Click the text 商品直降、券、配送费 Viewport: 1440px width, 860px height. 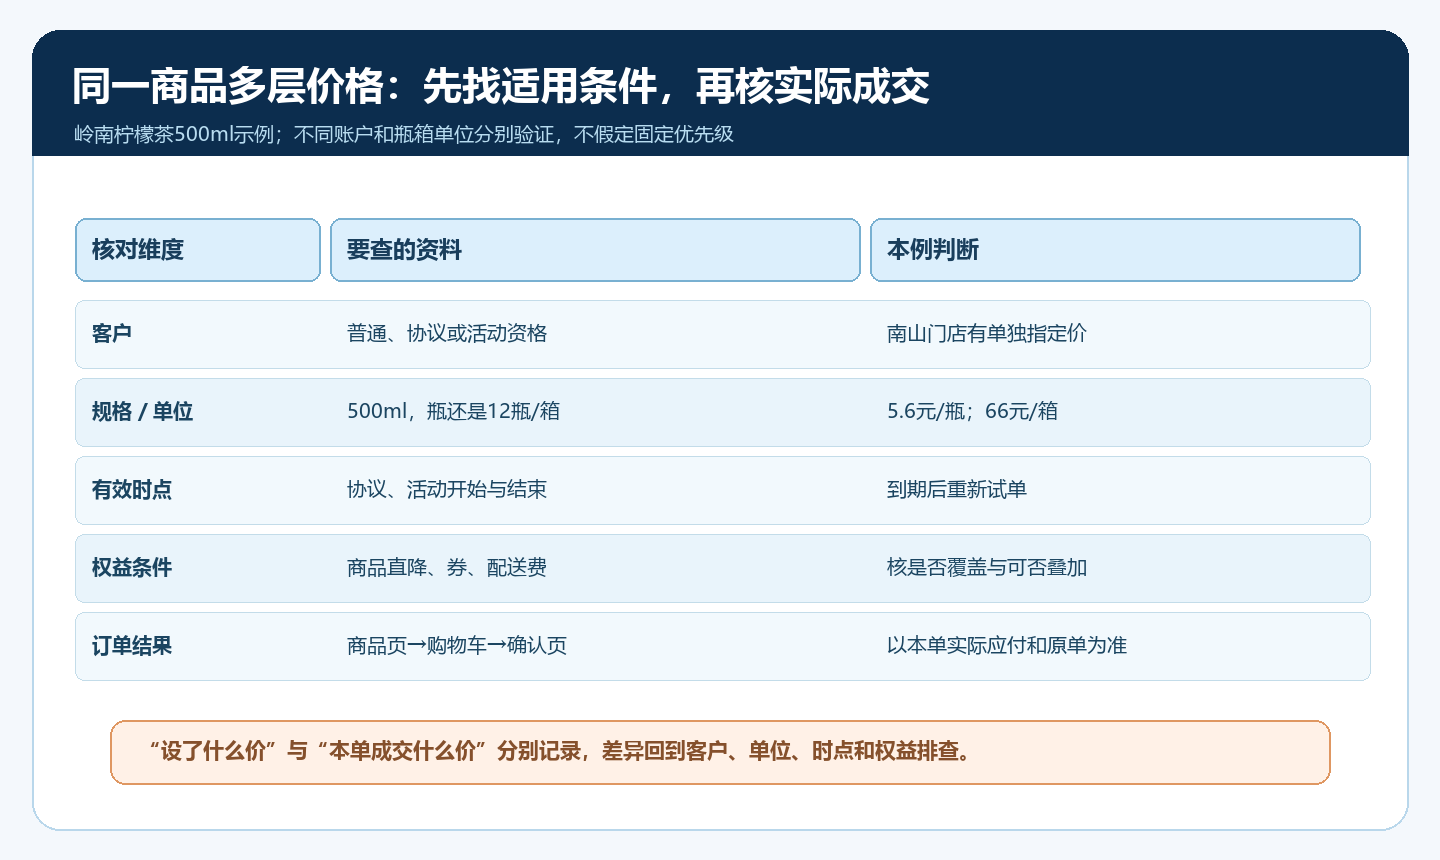click(447, 568)
